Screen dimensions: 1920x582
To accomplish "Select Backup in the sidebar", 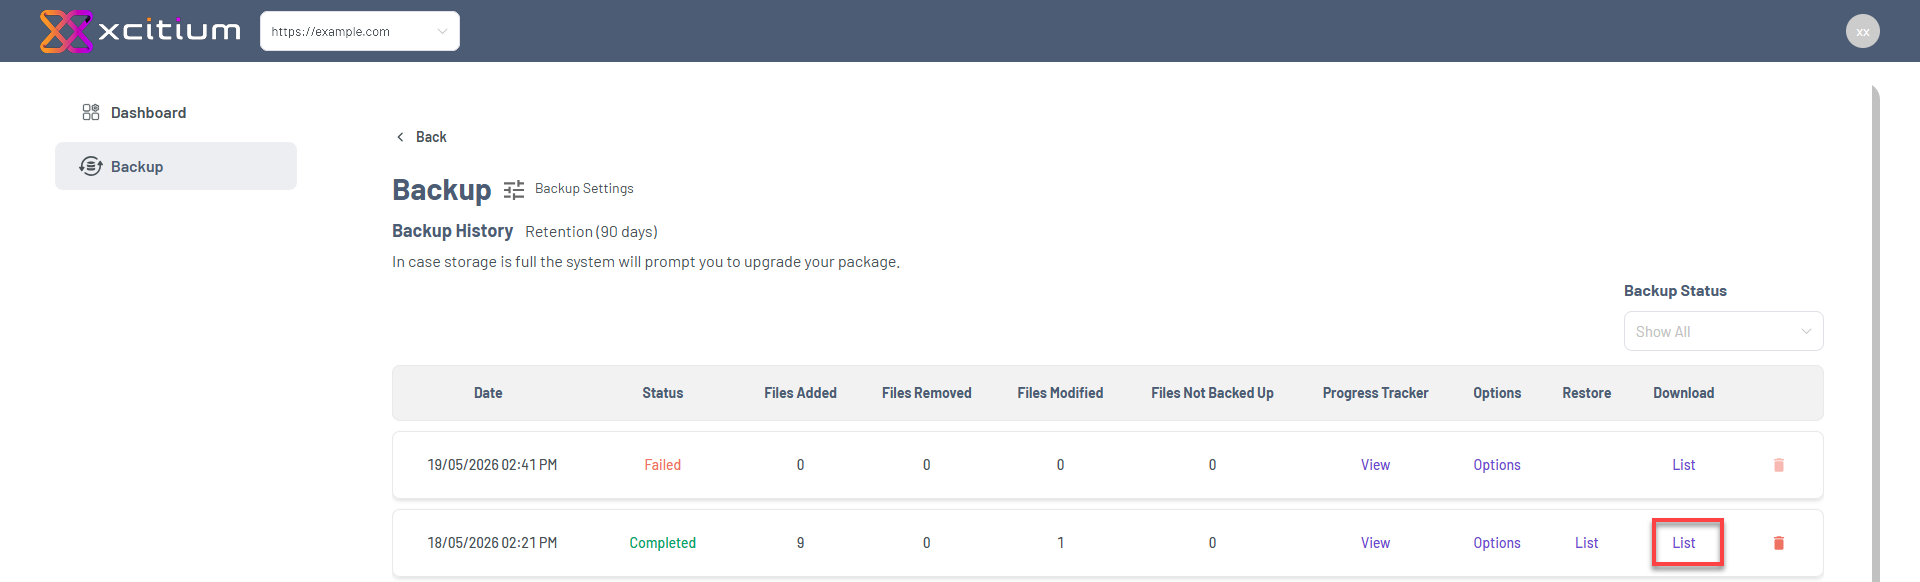I will pos(176,166).
